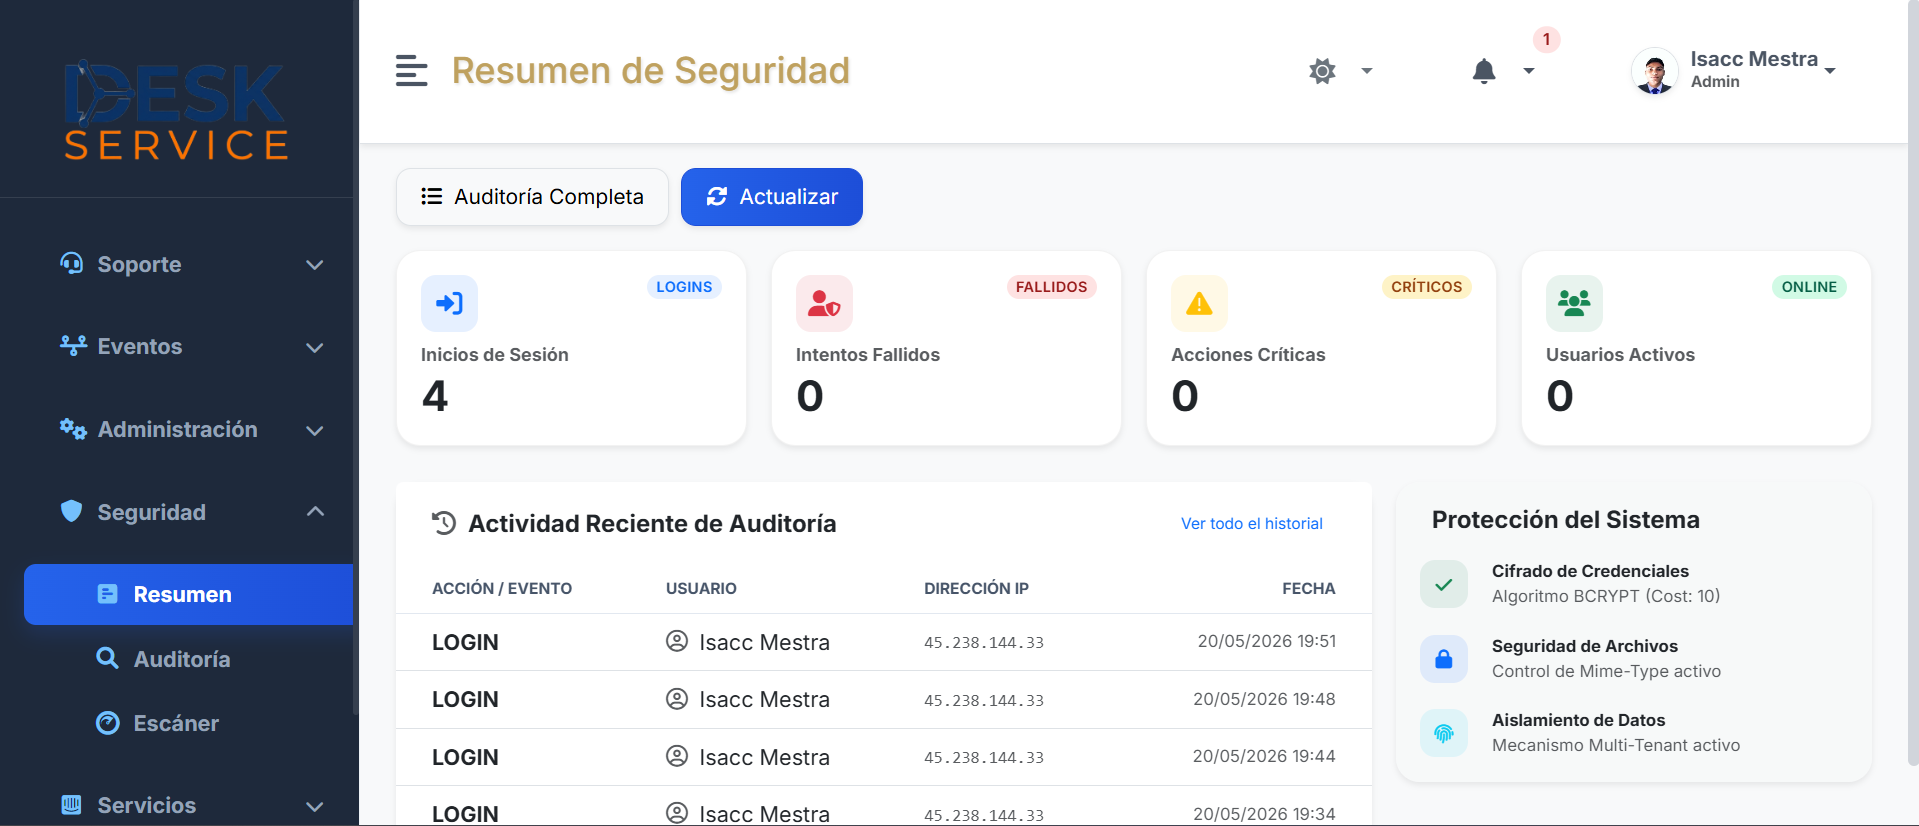The image size is (1919, 826).
Task: Click the FALLIDOS badge
Action: click(x=1051, y=287)
